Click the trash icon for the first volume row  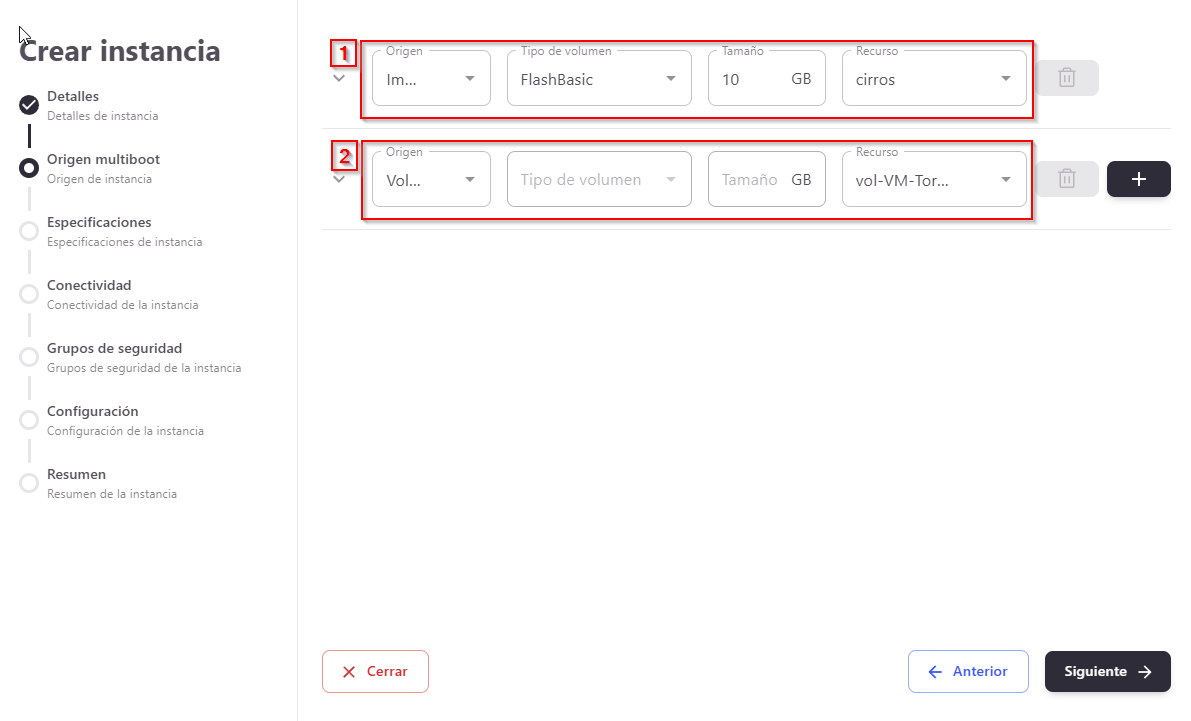click(1067, 78)
